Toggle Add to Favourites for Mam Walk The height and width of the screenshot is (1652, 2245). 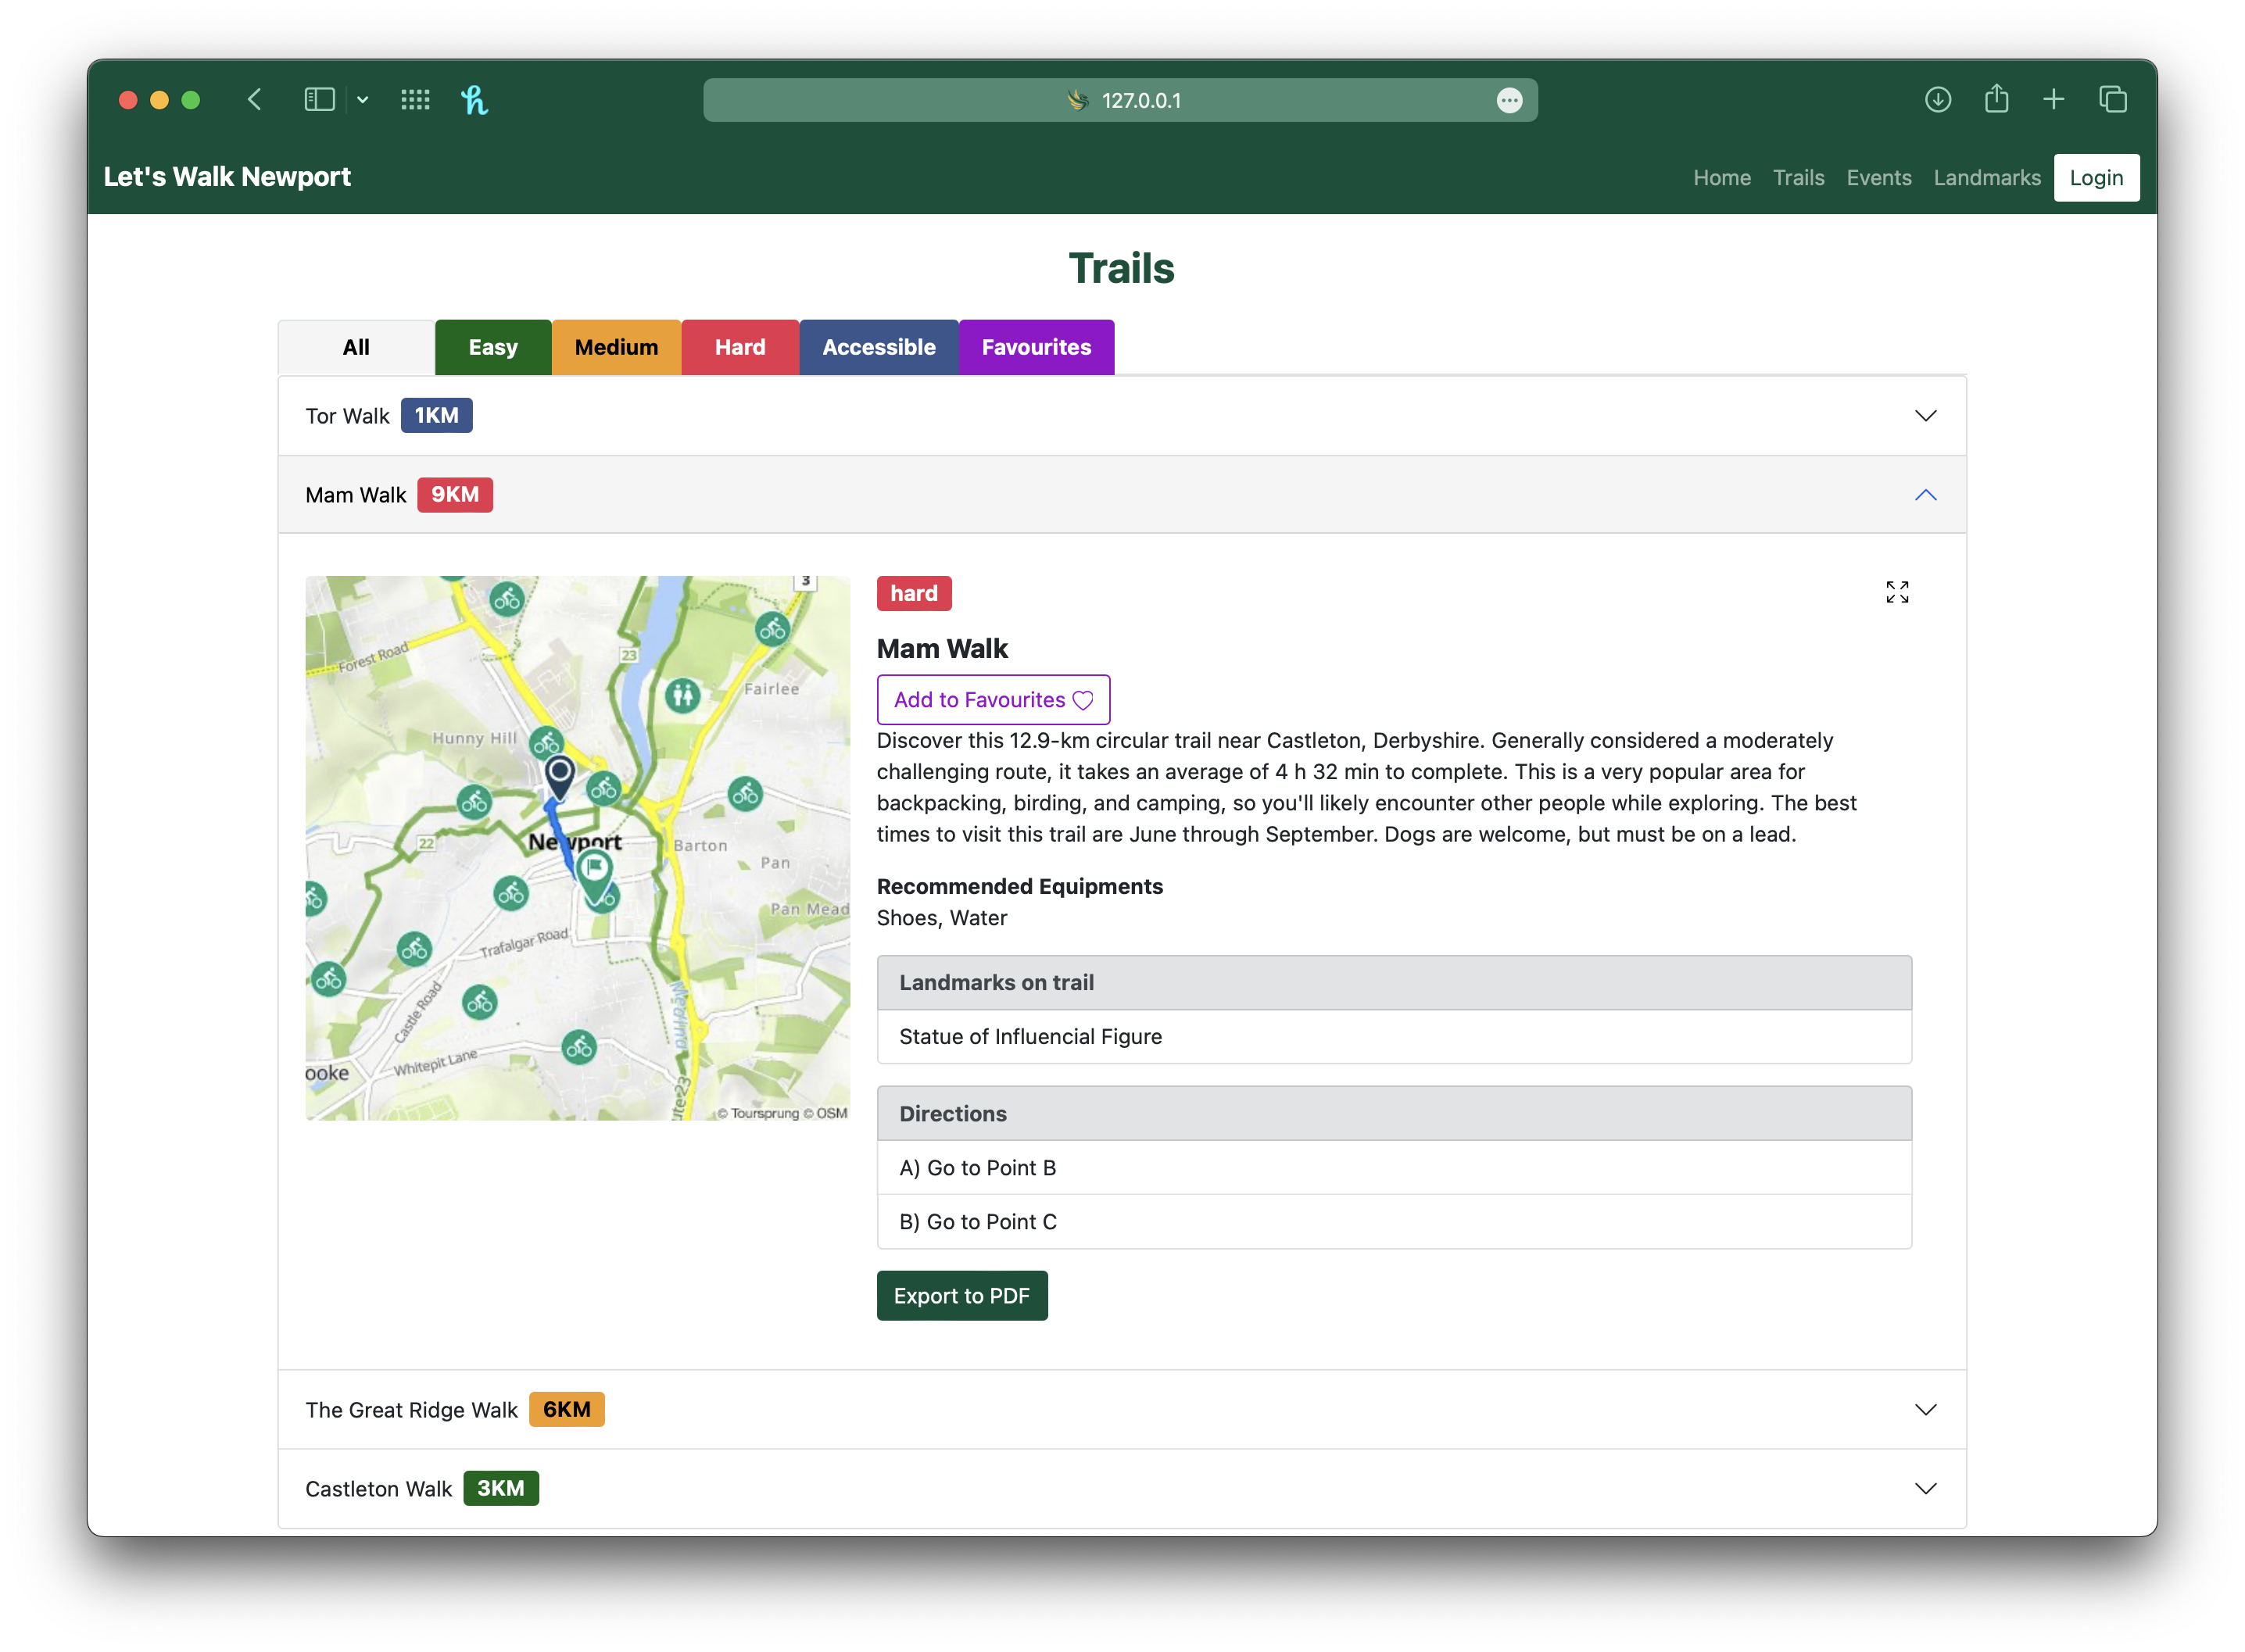pos(993,699)
